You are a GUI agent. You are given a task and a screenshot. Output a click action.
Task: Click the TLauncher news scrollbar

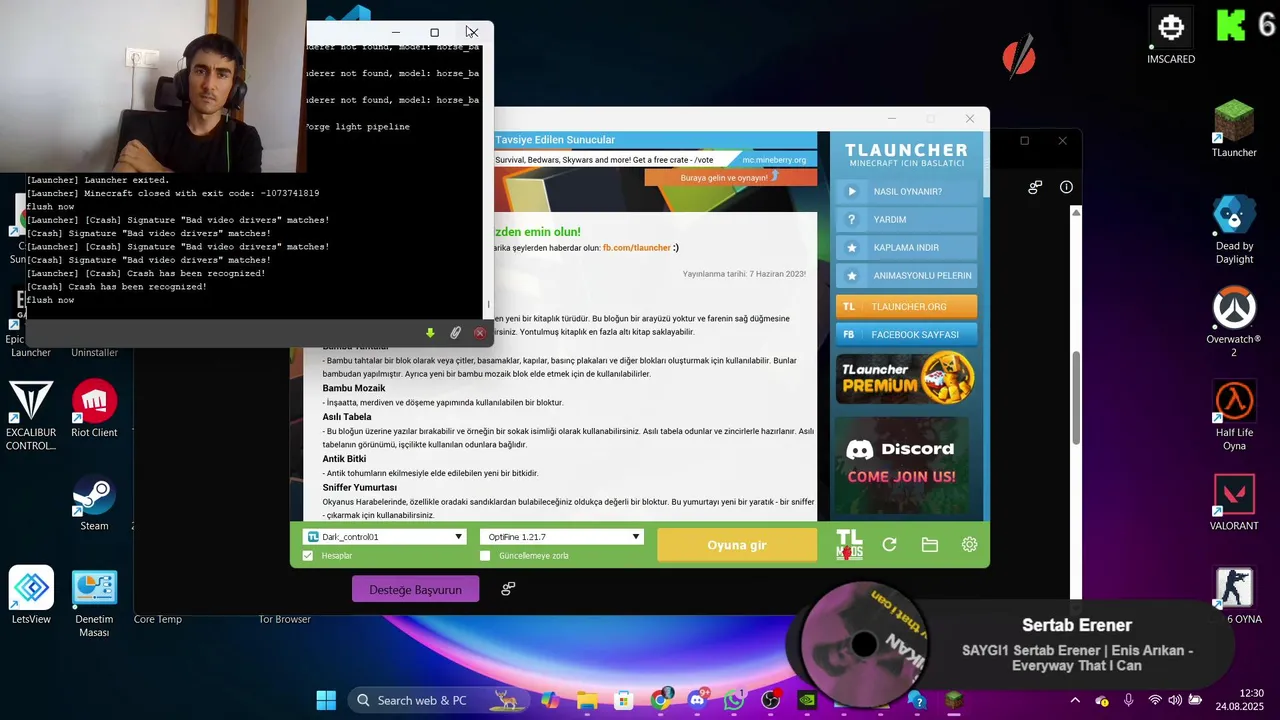coord(984,165)
